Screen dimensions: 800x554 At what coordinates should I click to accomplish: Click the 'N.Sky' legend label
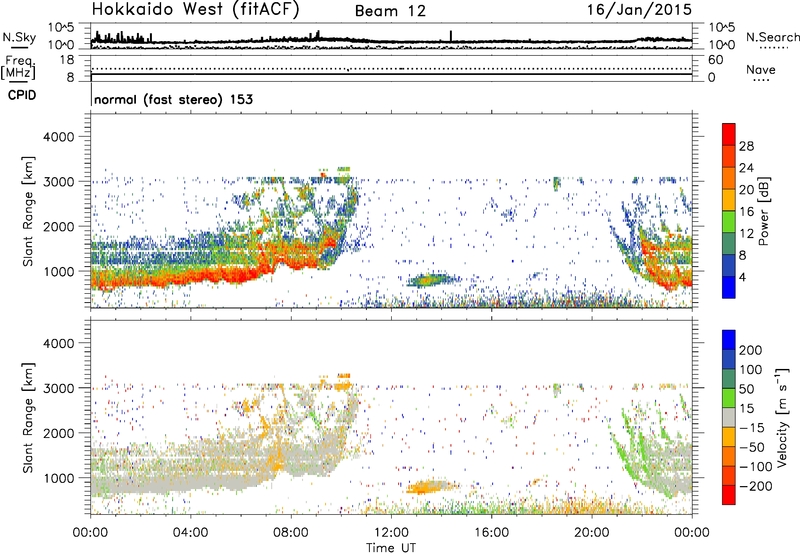point(19,37)
